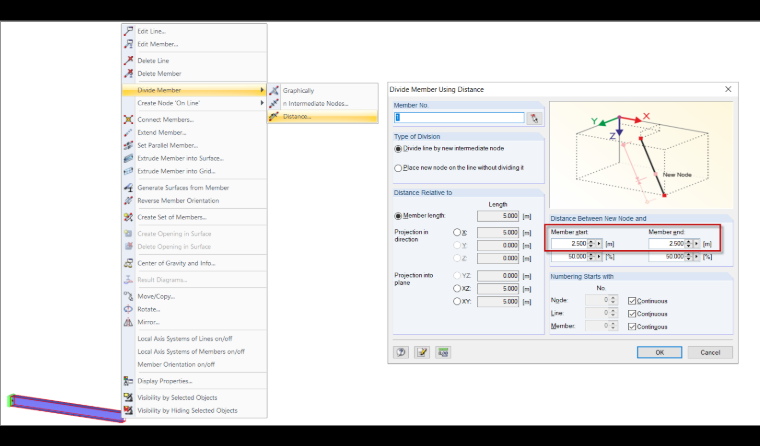Viewport: 760px width, 446px height.
Task: Click the Edit Member icon
Action: (128, 44)
